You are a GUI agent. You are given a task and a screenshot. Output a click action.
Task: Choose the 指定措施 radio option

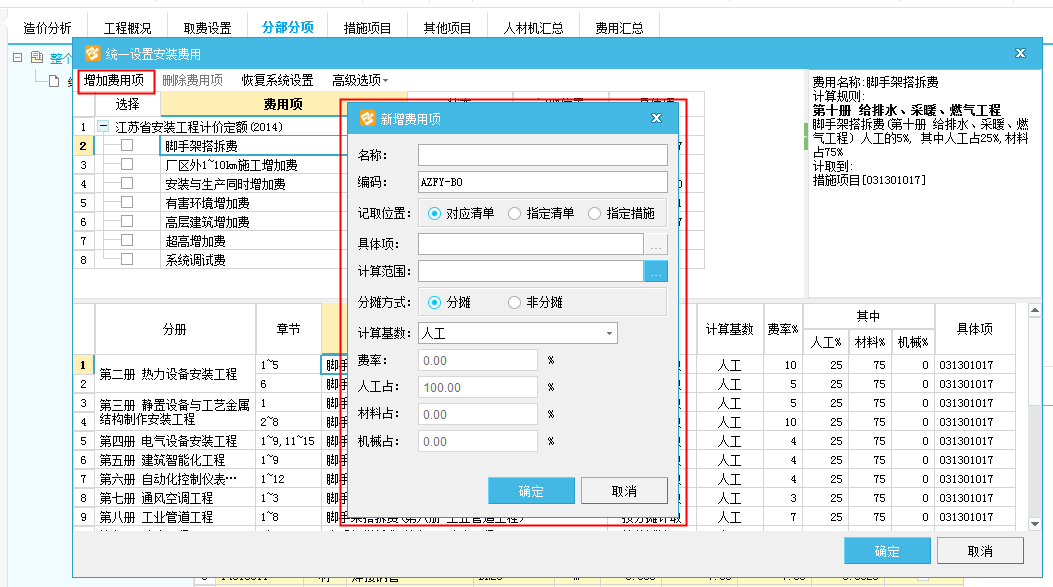(x=595, y=213)
